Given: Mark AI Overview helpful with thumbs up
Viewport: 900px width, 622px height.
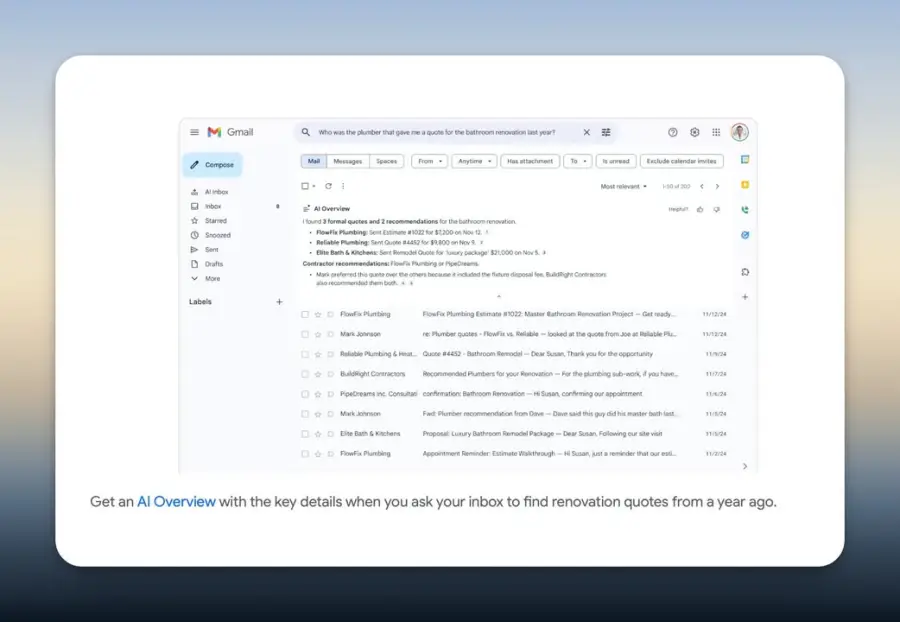Looking at the screenshot, I should pyautogui.click(x=700, y=209).
